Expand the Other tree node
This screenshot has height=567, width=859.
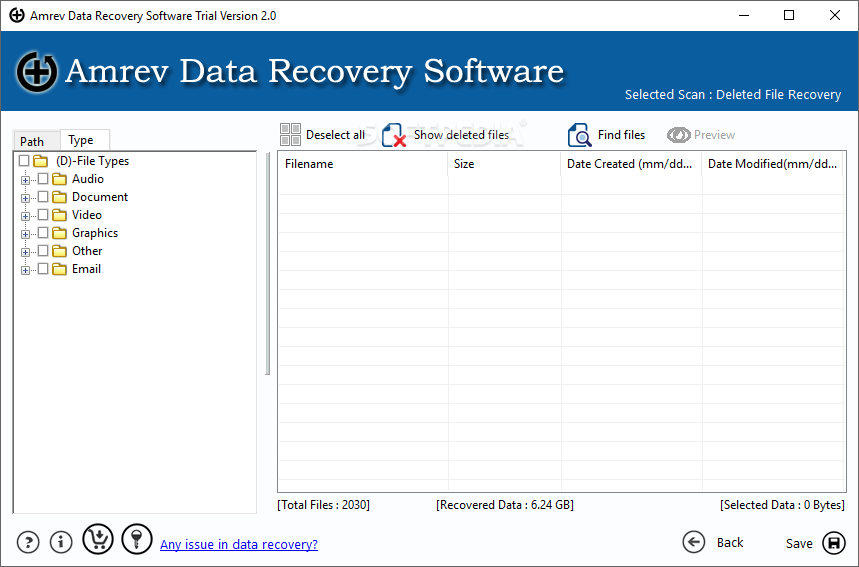[25, 253]
